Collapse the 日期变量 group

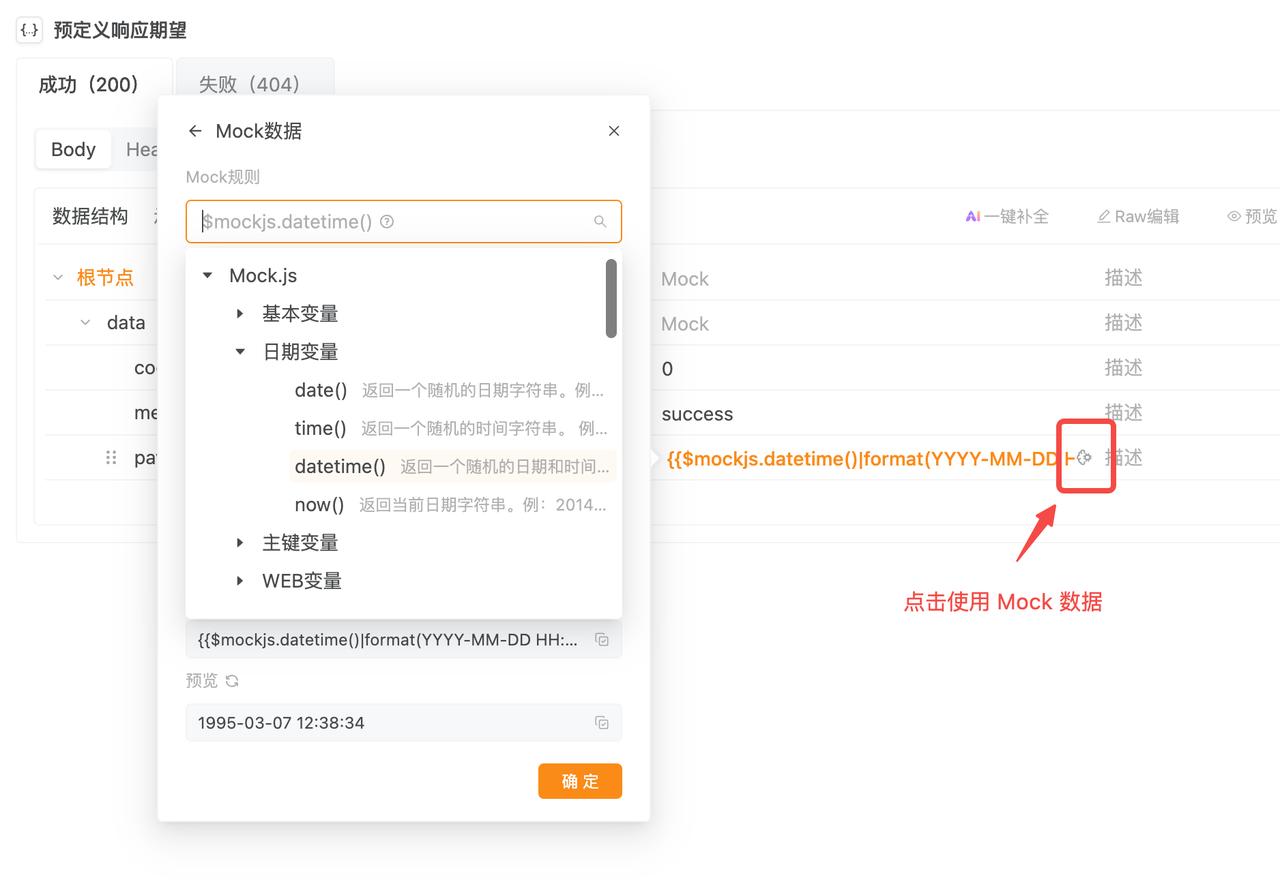(x=240, y=352)
